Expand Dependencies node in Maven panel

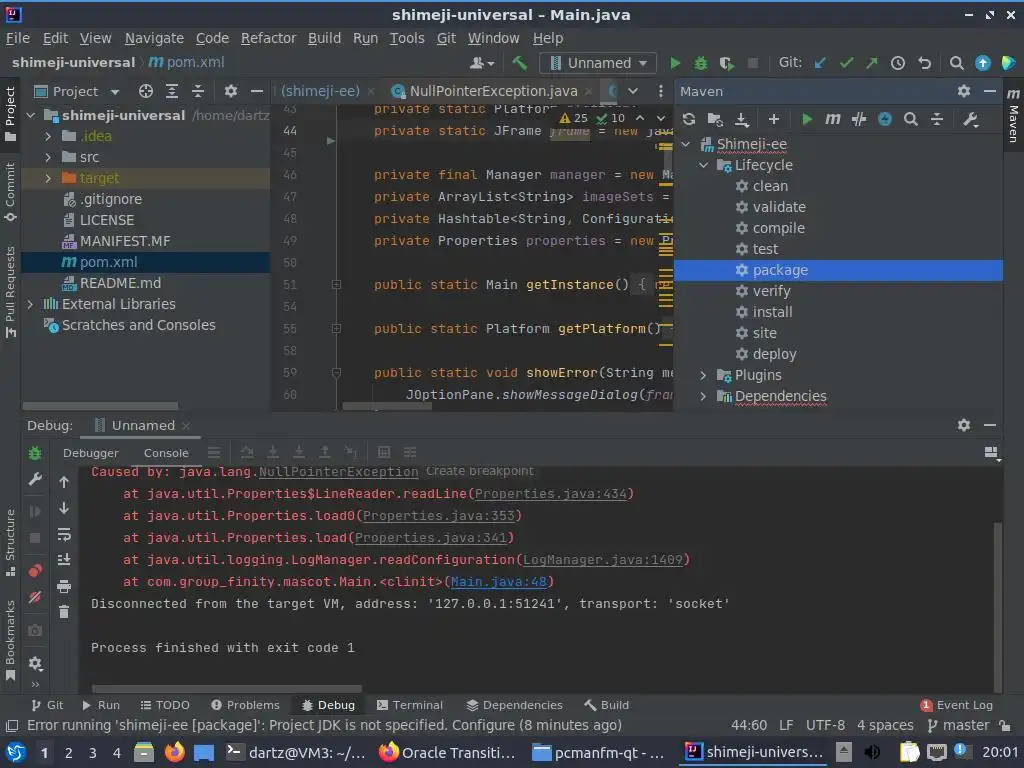point(703,396)
